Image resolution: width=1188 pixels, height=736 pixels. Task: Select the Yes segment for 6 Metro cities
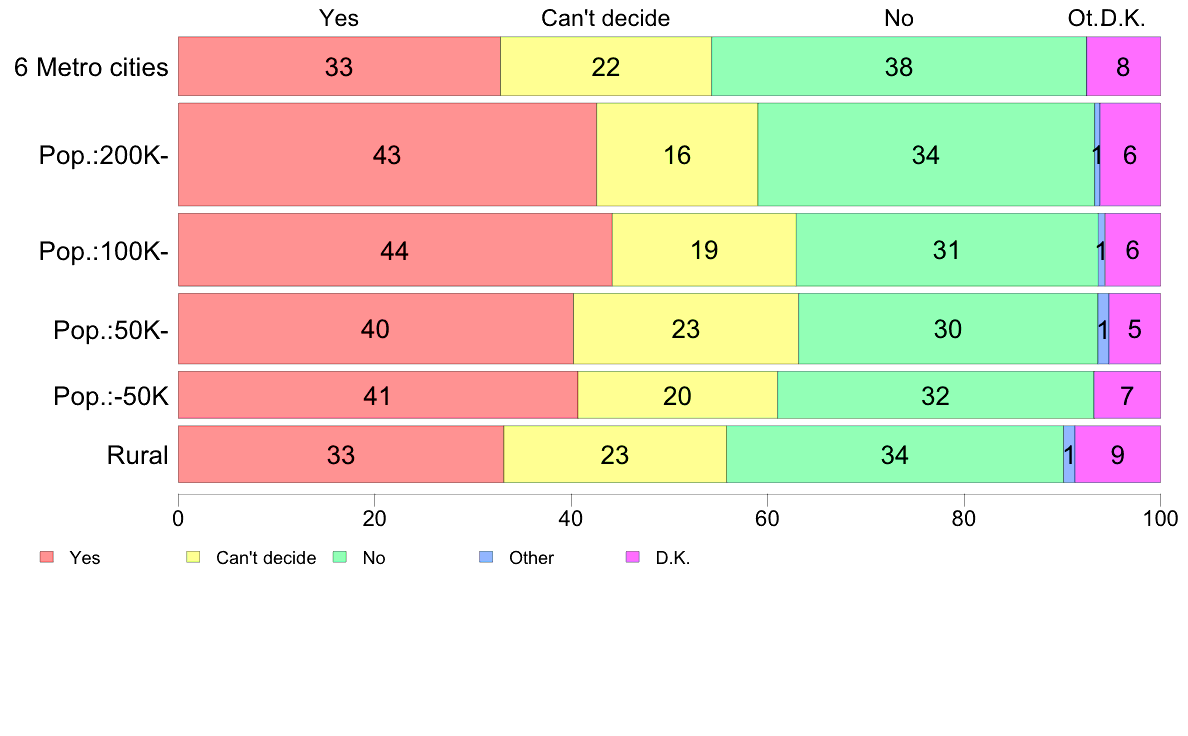339,67
